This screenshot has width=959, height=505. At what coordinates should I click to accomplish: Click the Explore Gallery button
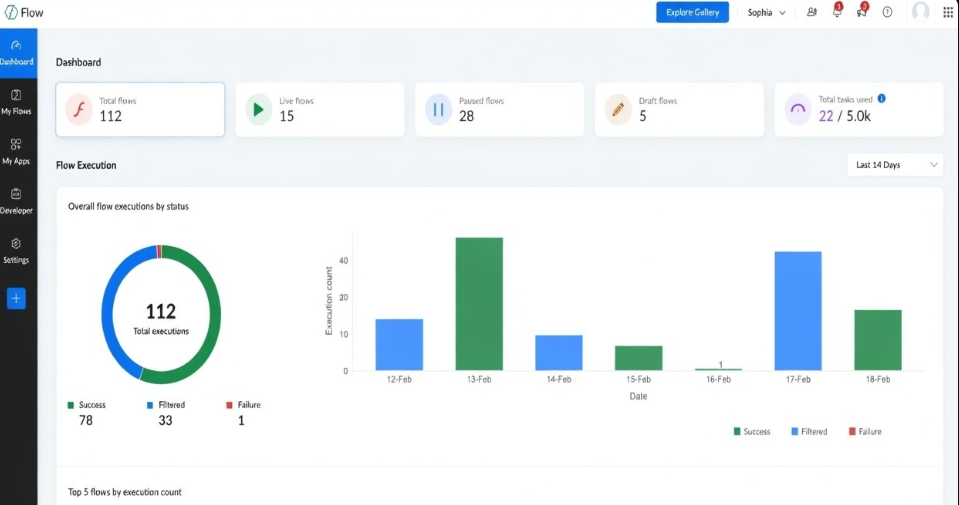coord(692,12)
